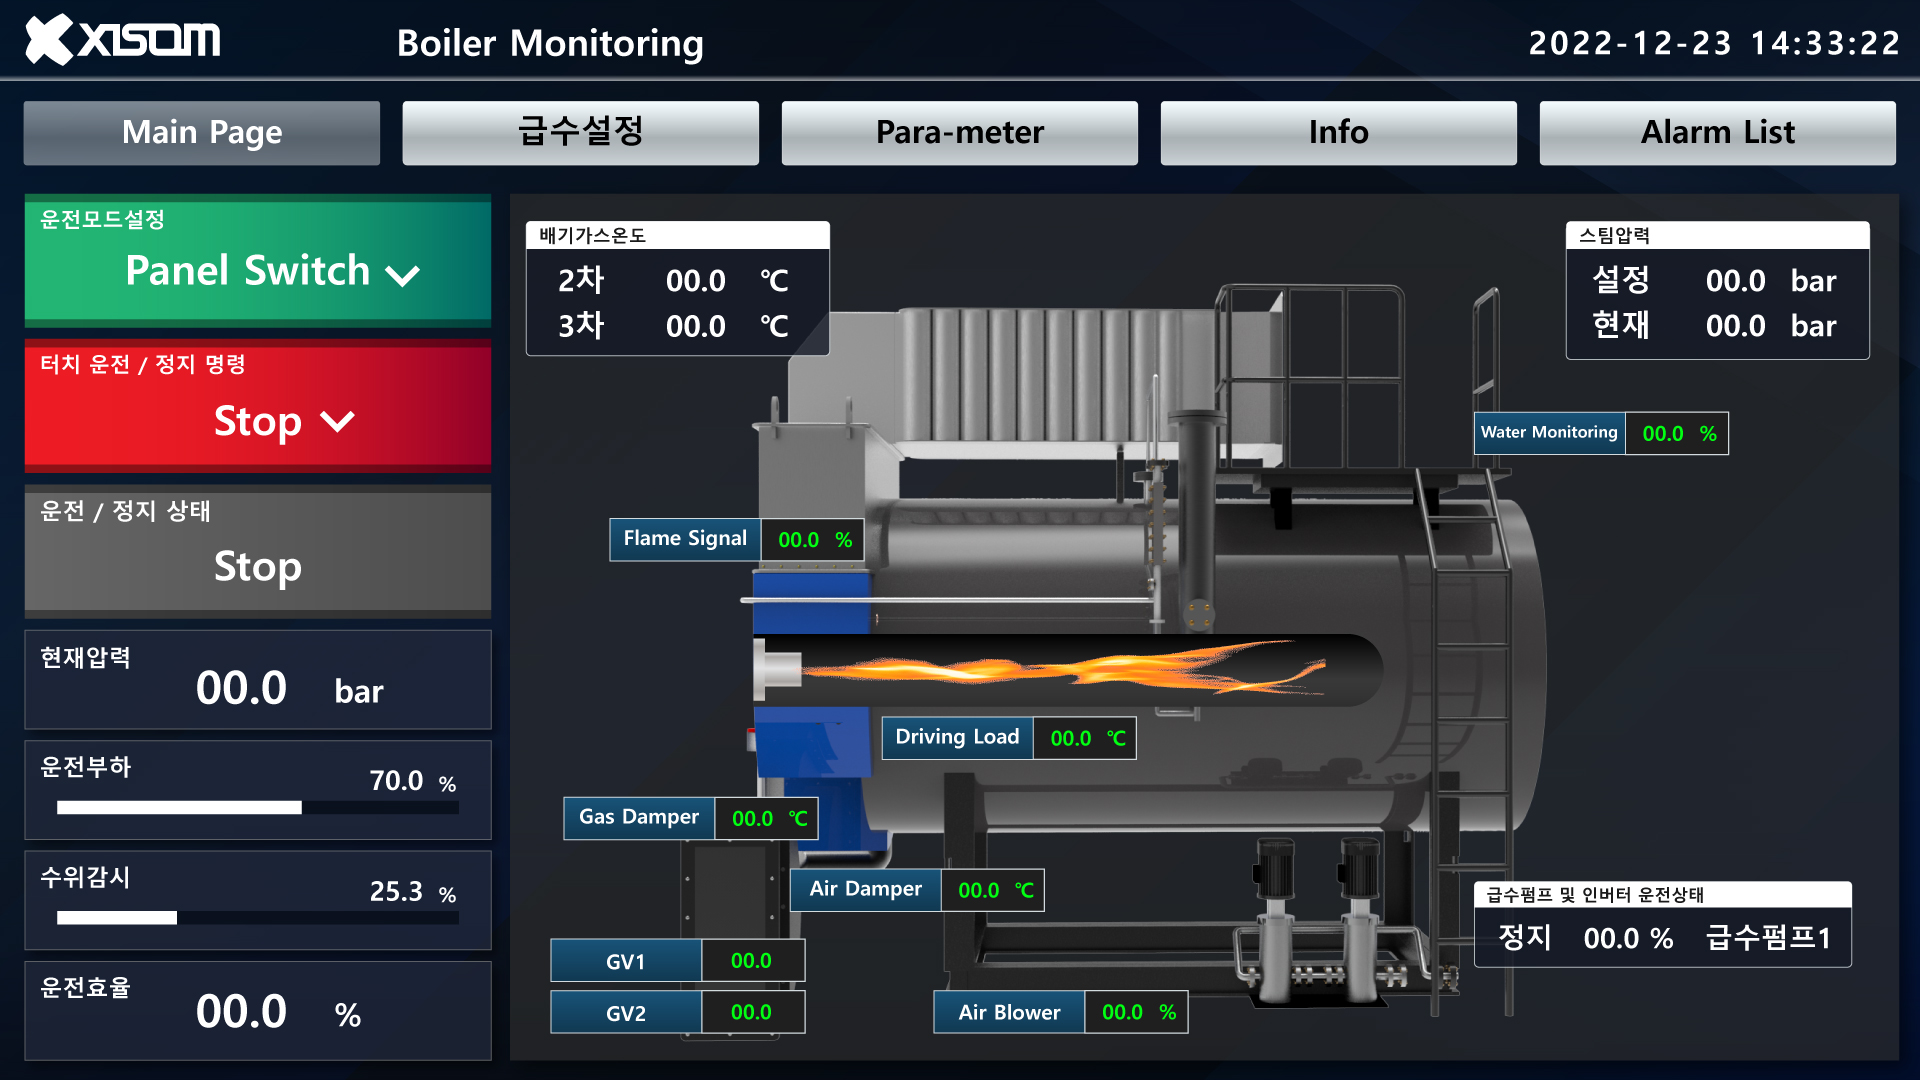1920x1080 pixels.
Task: Click the GV1 valve indicator
Action: click(626, 960)
